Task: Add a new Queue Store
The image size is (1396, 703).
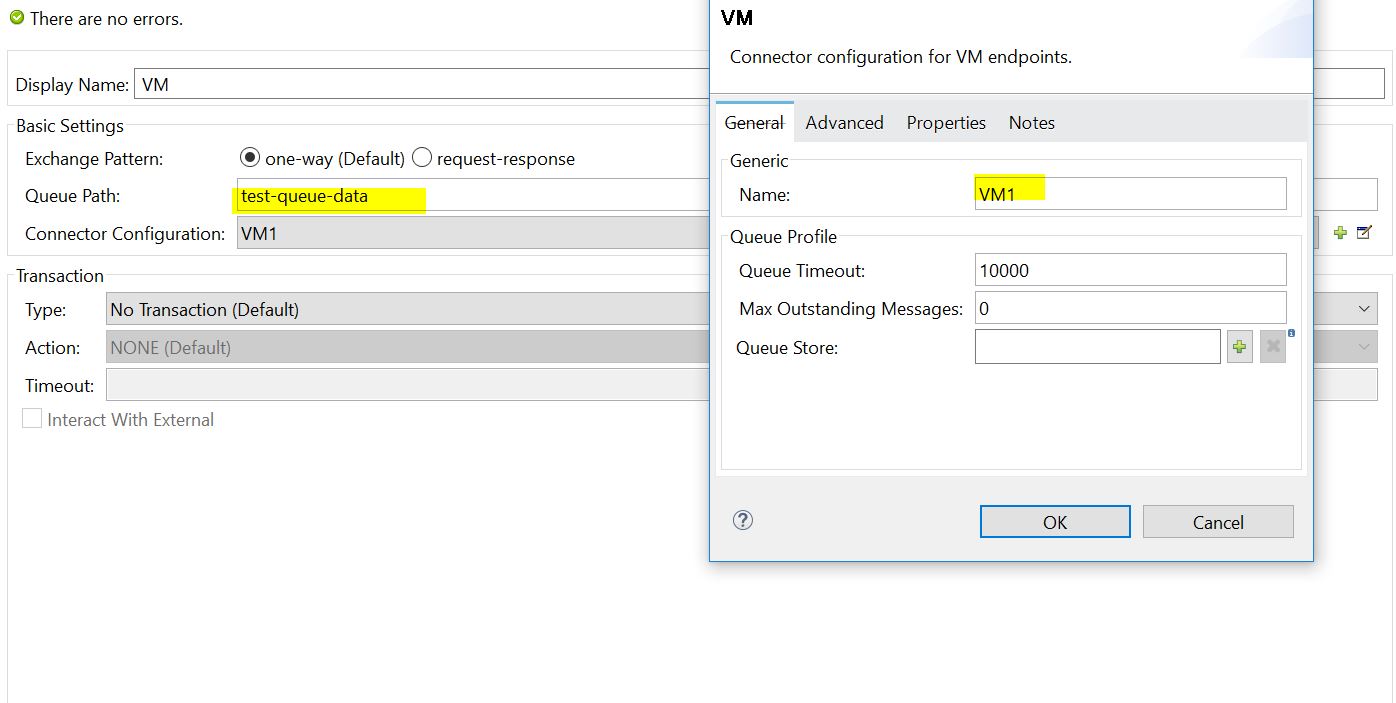Action: click(x=1240, y=347)
